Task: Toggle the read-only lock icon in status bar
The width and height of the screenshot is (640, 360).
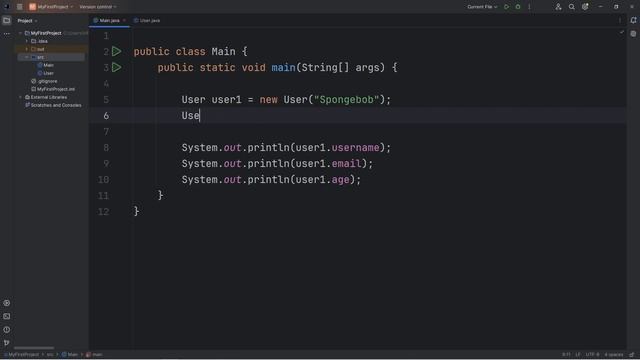Action: [632, 355]
